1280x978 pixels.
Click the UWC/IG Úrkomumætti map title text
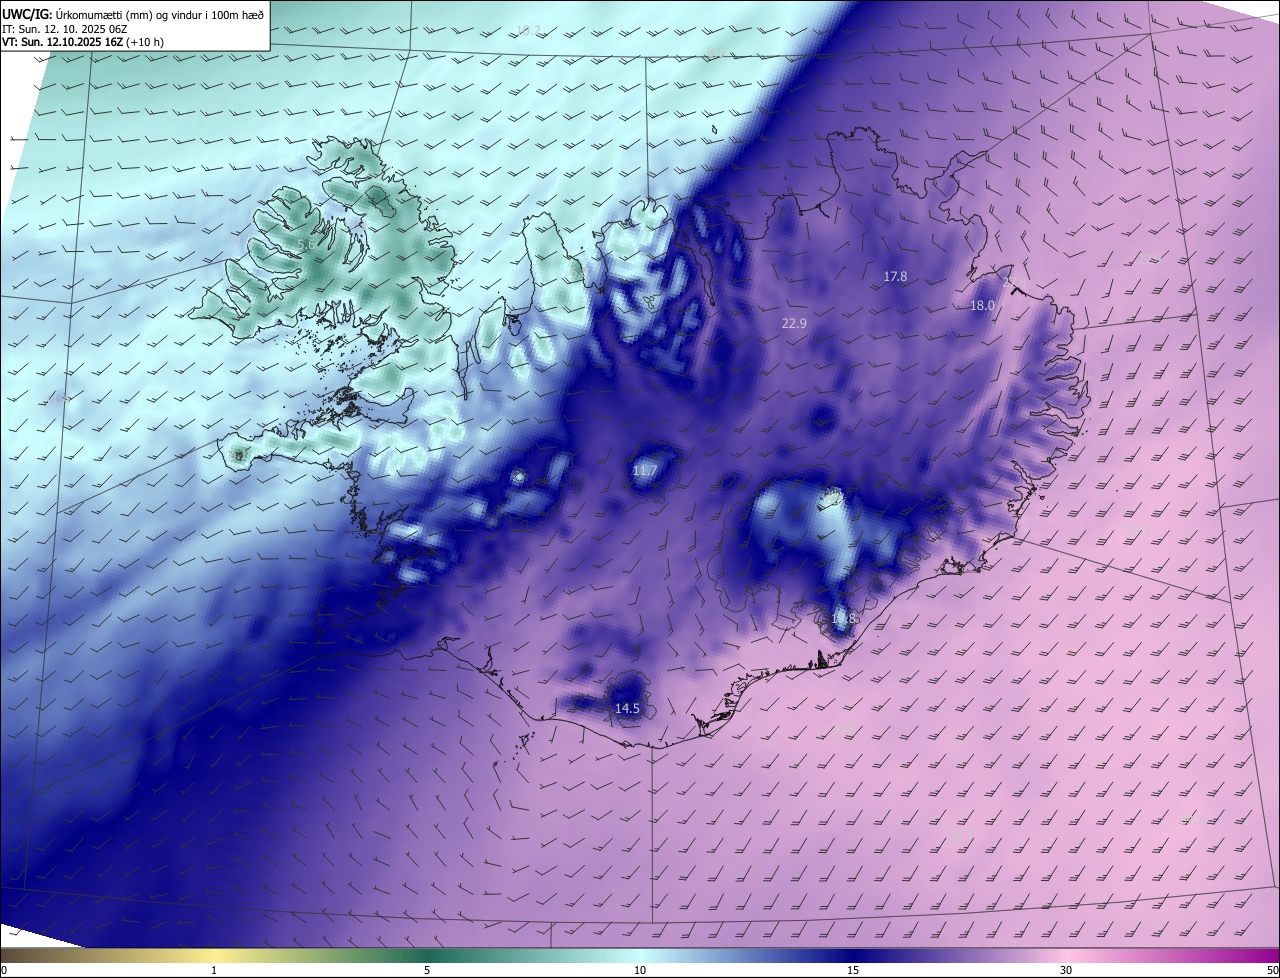tap(133, 14)
